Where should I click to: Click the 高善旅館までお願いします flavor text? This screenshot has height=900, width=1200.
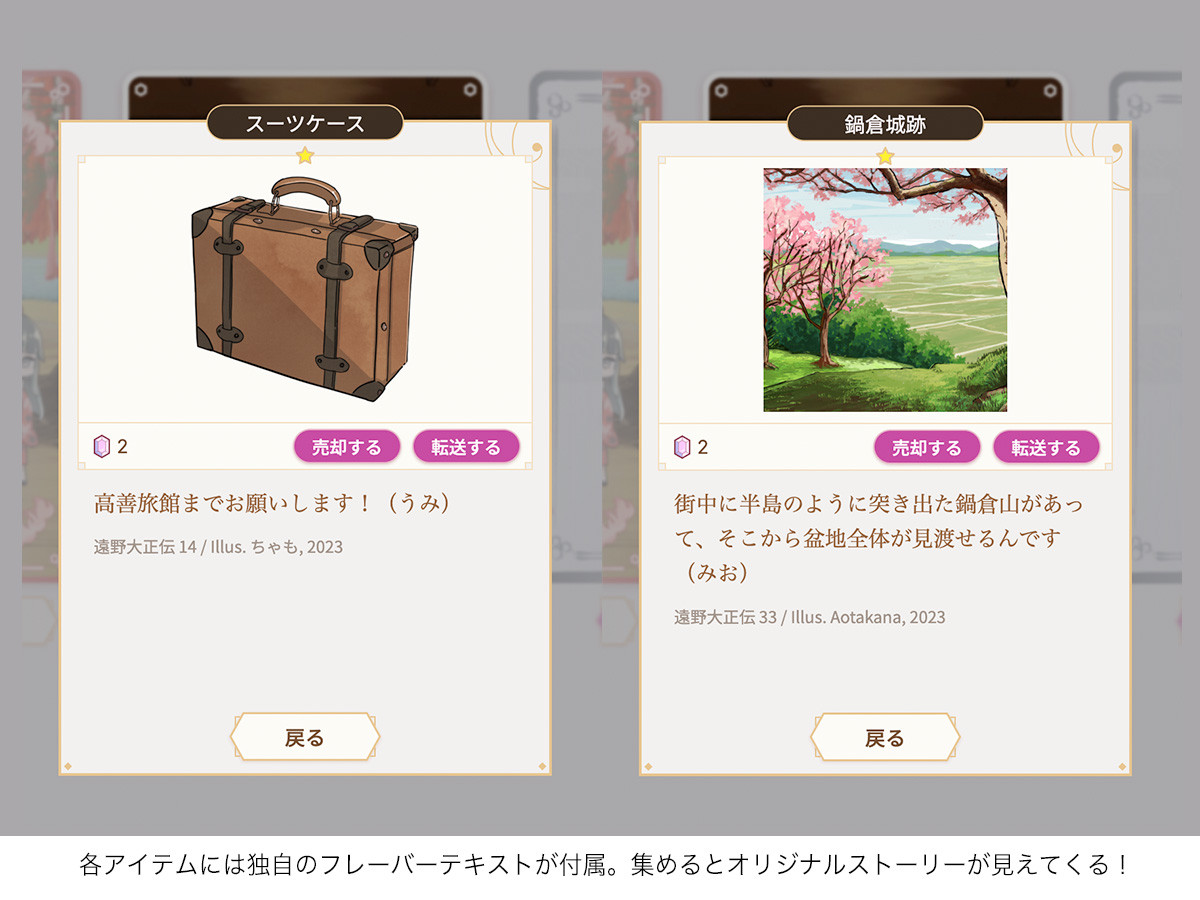click(x=273, y=503)
